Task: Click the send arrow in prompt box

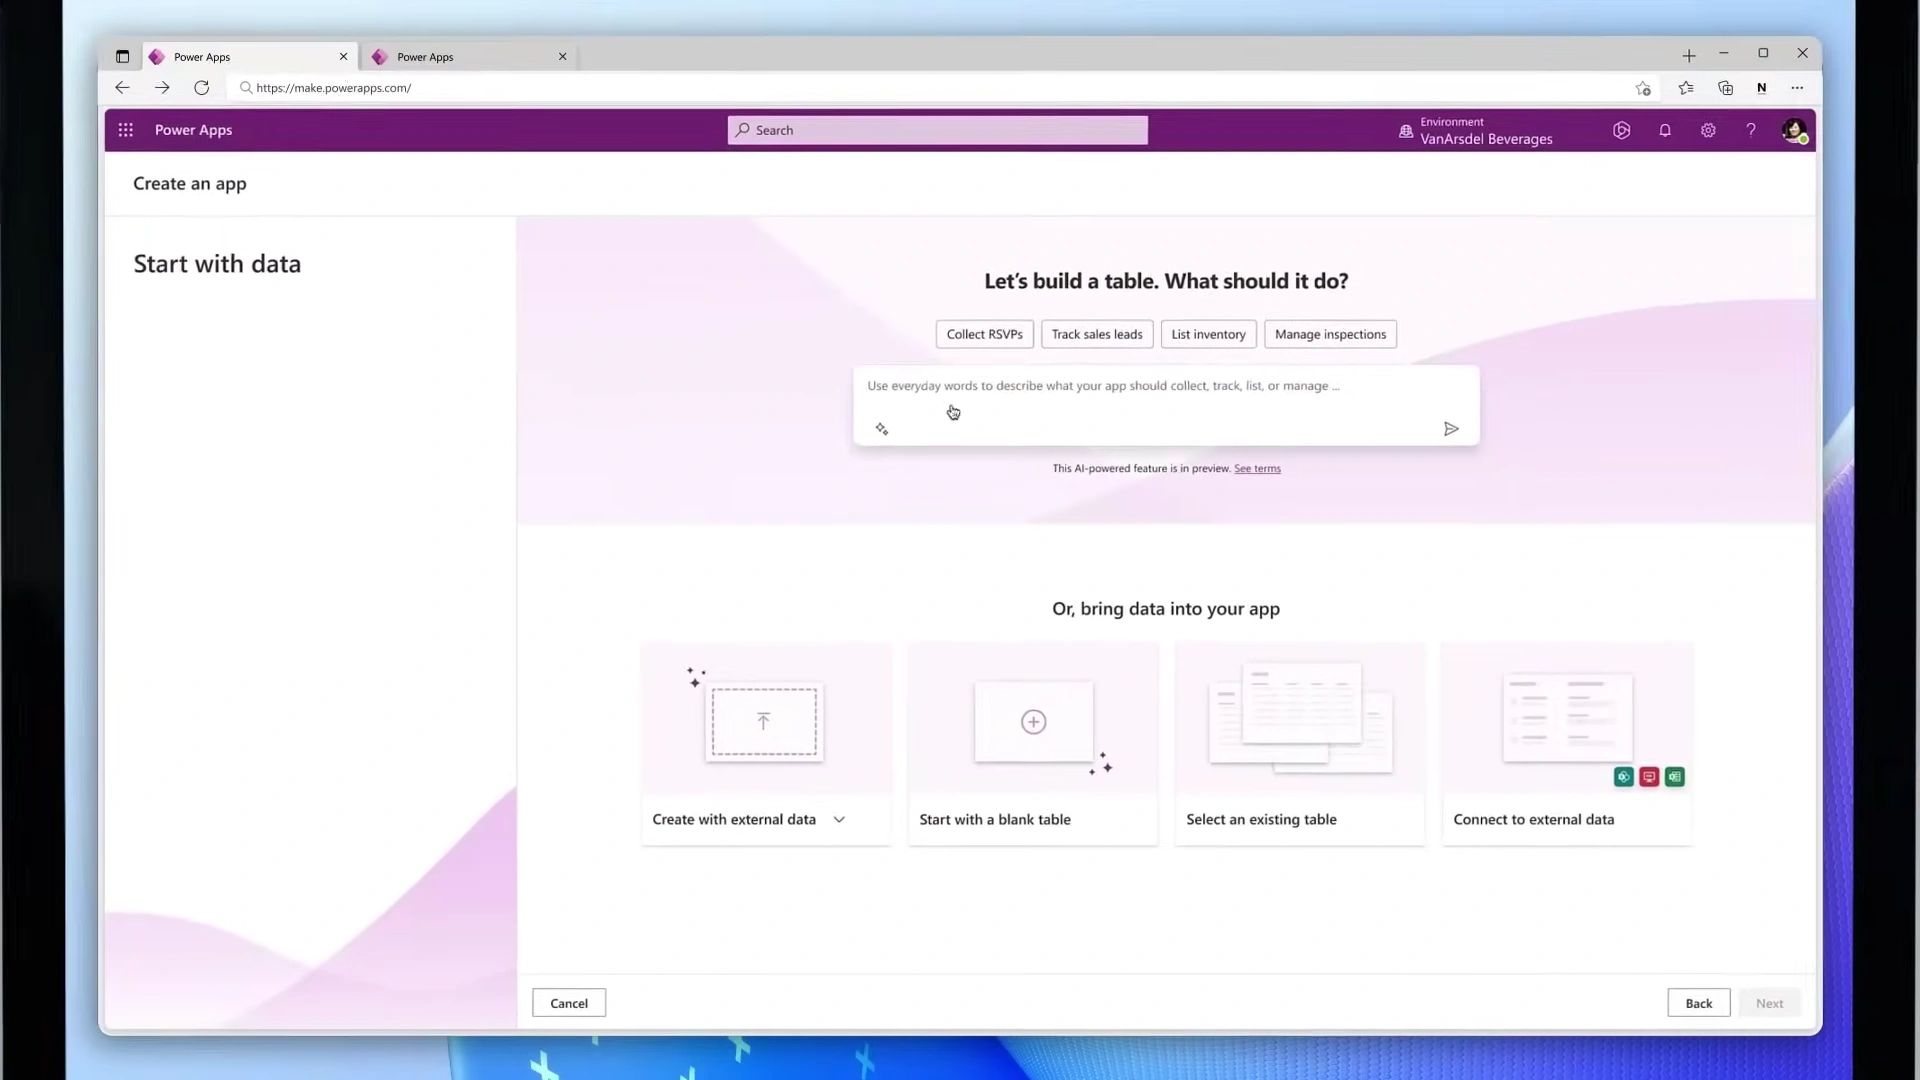Action: [x=1451, y=429]
